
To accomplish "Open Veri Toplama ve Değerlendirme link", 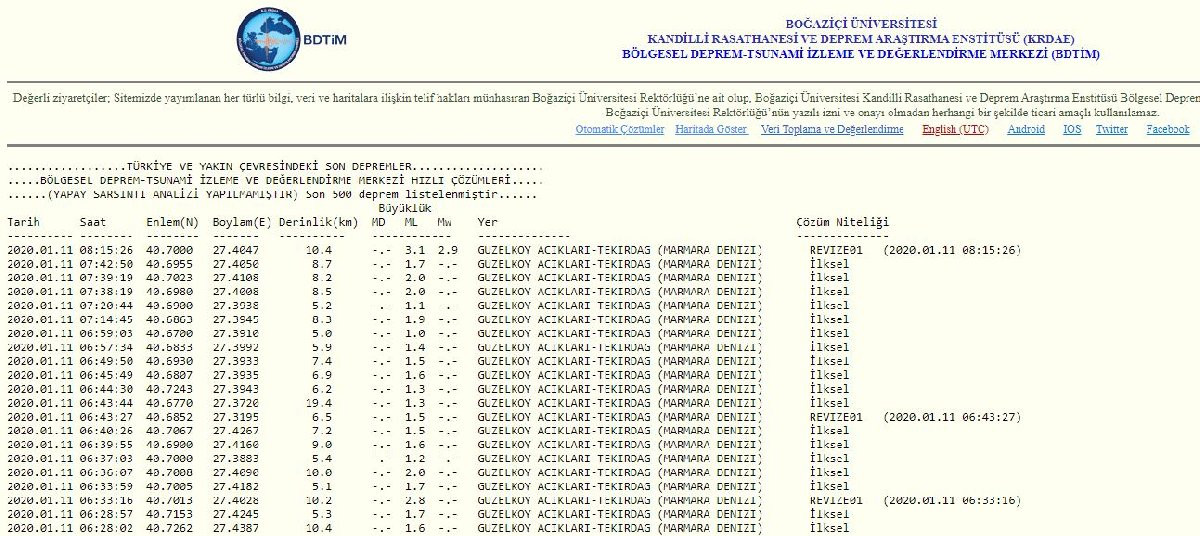I will click(832, 129).
